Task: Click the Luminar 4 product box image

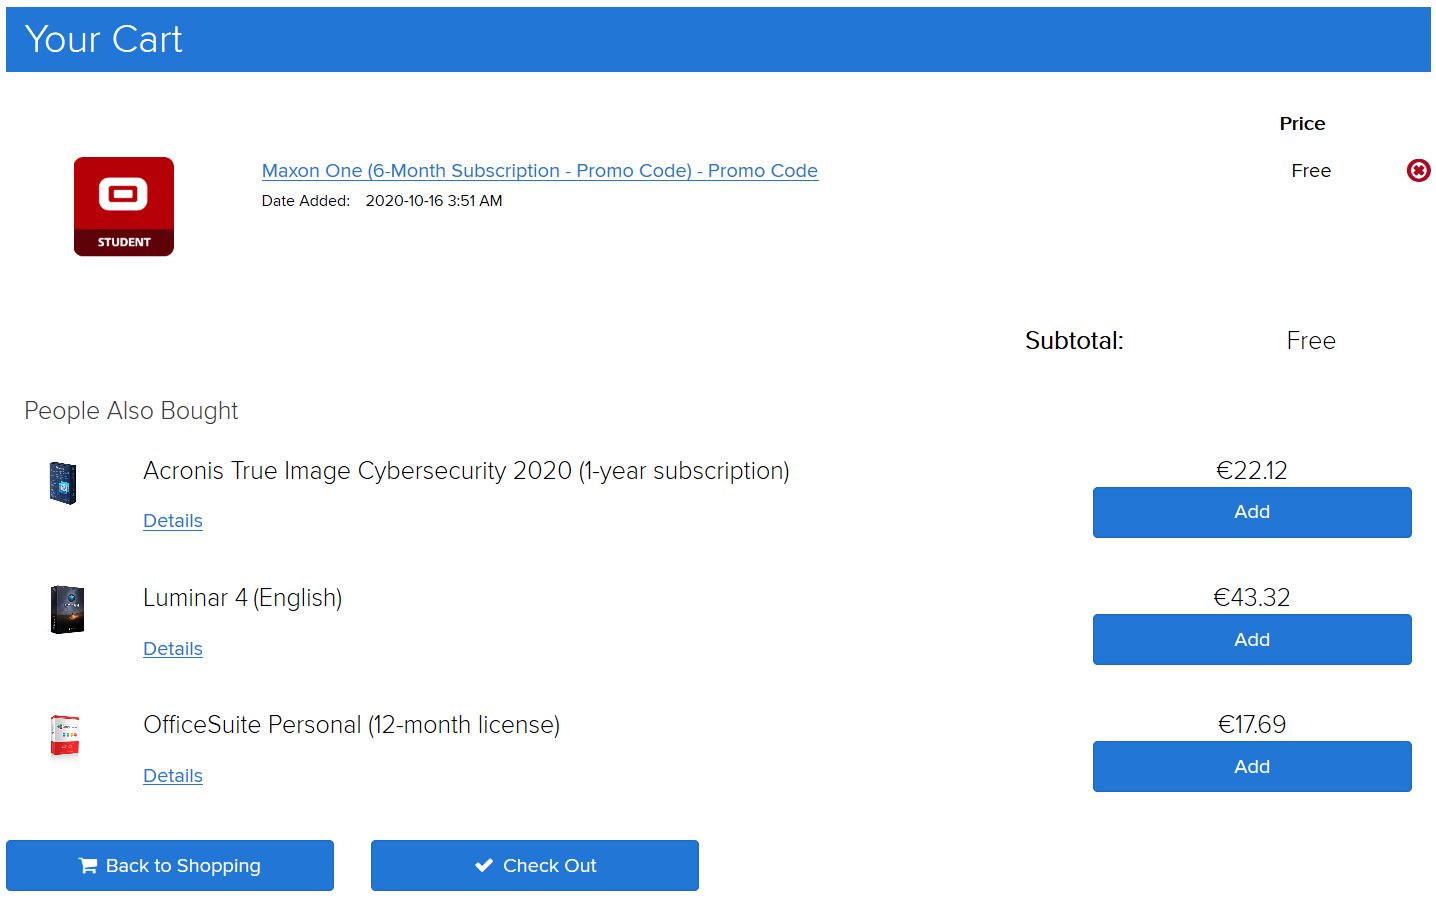Action: pos(67,609)
